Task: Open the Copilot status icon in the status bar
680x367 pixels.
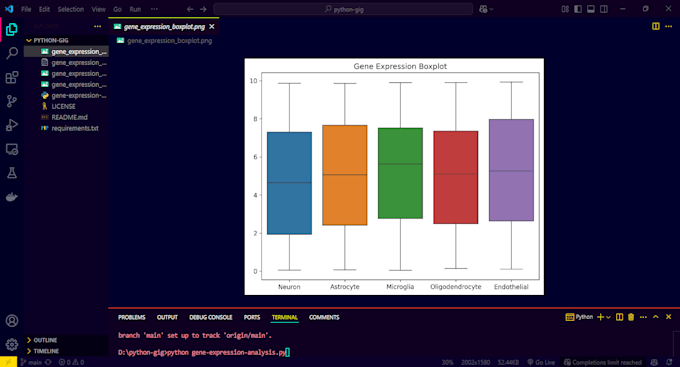Action: (x=654, y=362)
